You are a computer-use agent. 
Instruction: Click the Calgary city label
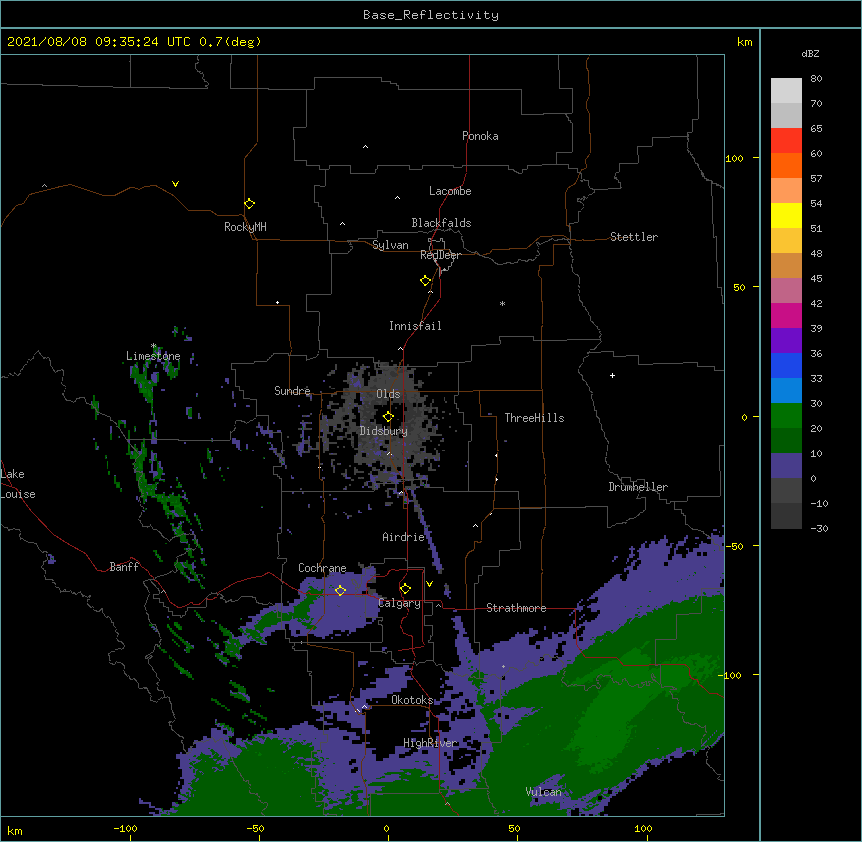coord(399,603)
